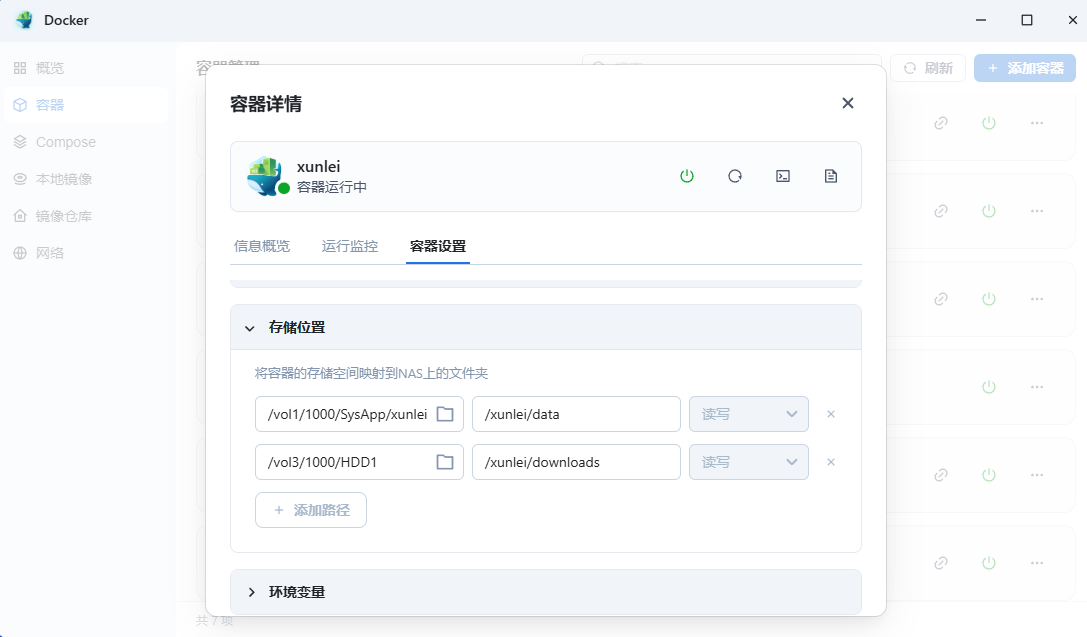Switch to the 信息概览 tab

tap(262, 246)
